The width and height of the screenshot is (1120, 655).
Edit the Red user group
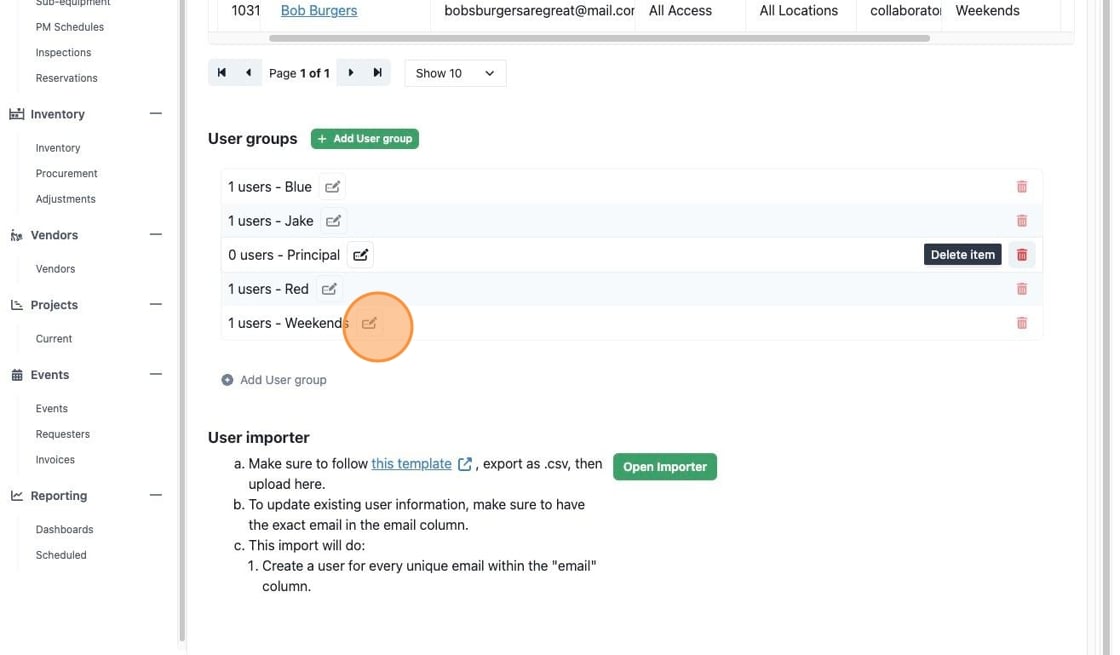329,289
